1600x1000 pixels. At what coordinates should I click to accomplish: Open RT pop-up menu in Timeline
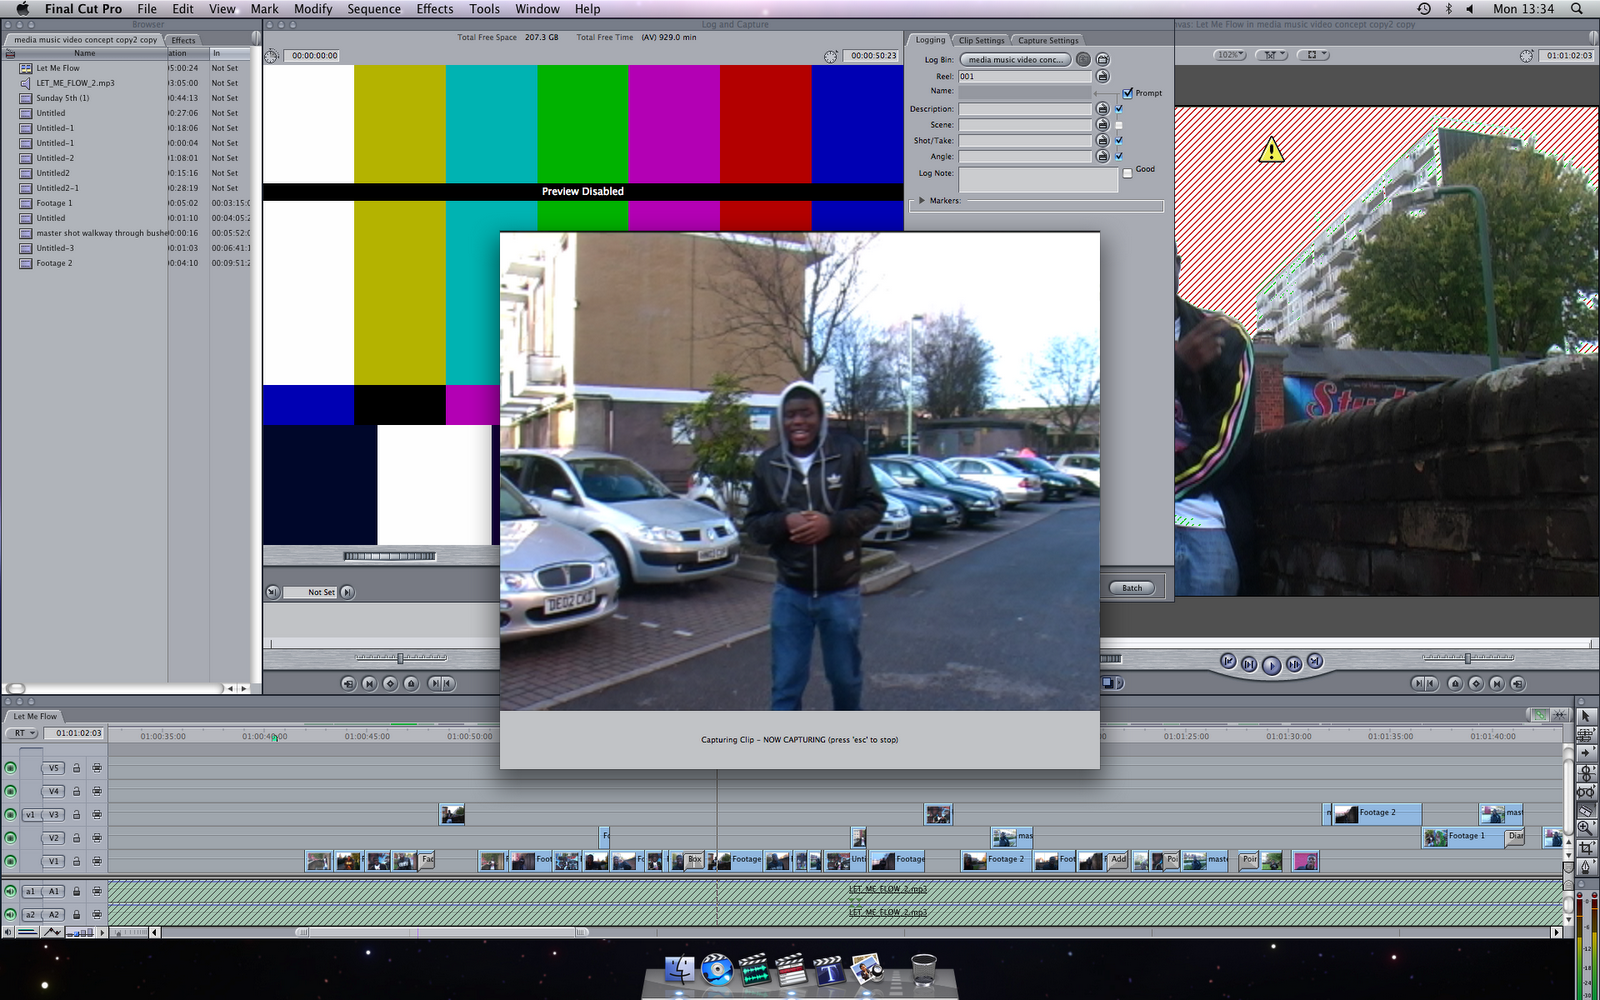click(20, 733)
